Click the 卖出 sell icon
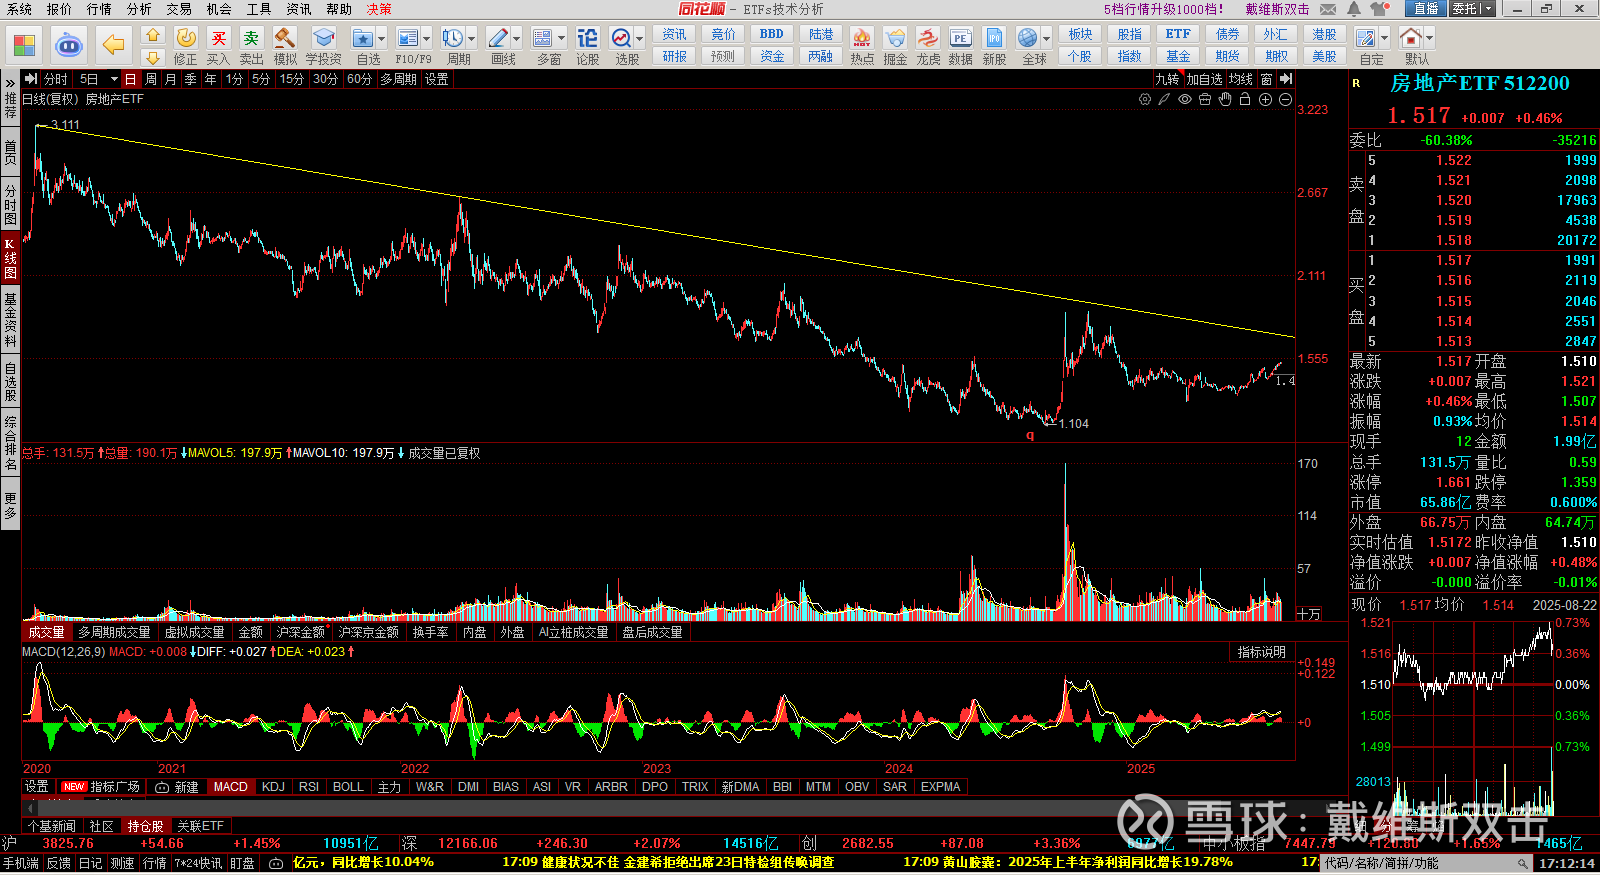The height and width of the screenshot is (875, 1600). click(251, 38)
